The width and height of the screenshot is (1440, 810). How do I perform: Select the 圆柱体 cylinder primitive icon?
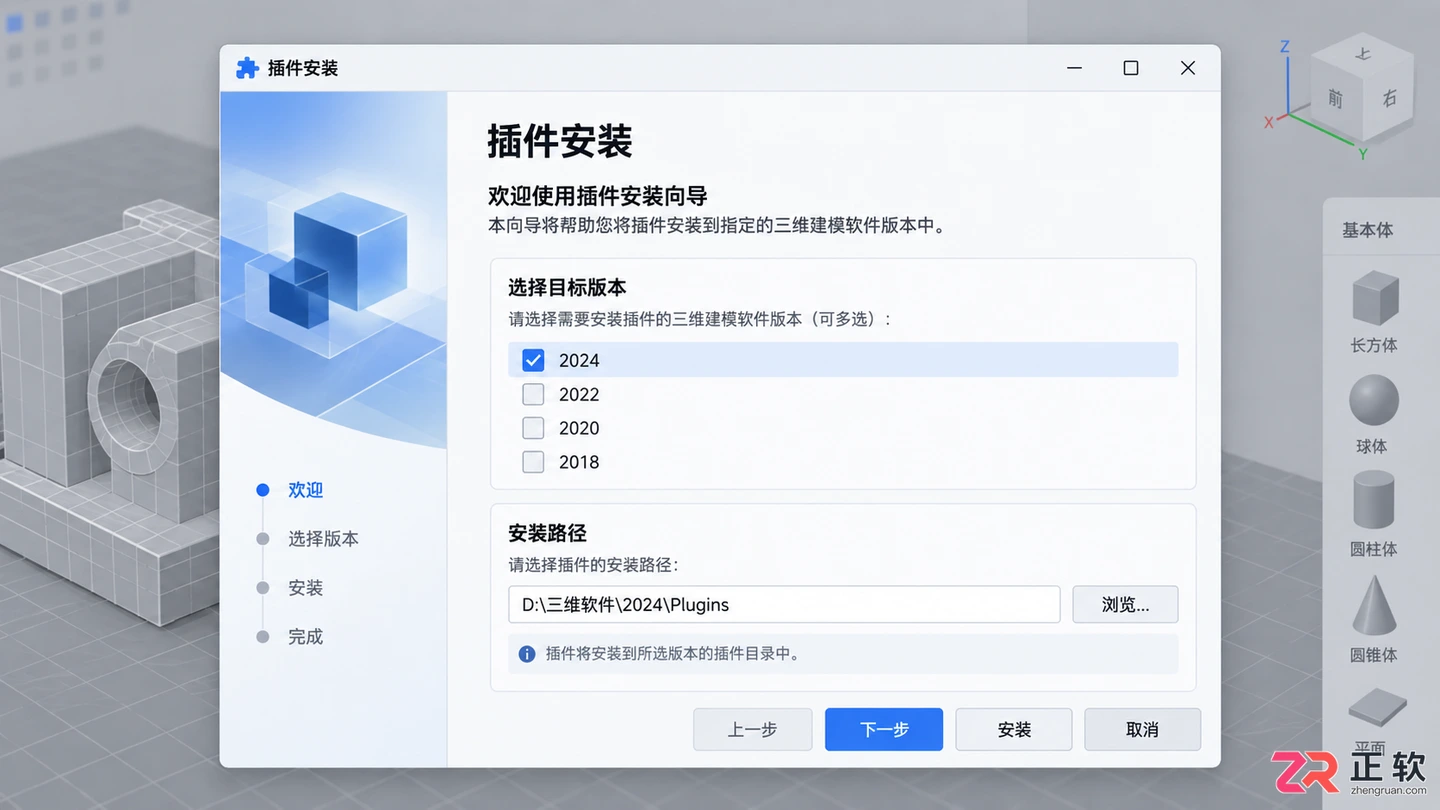(1374, 500)
